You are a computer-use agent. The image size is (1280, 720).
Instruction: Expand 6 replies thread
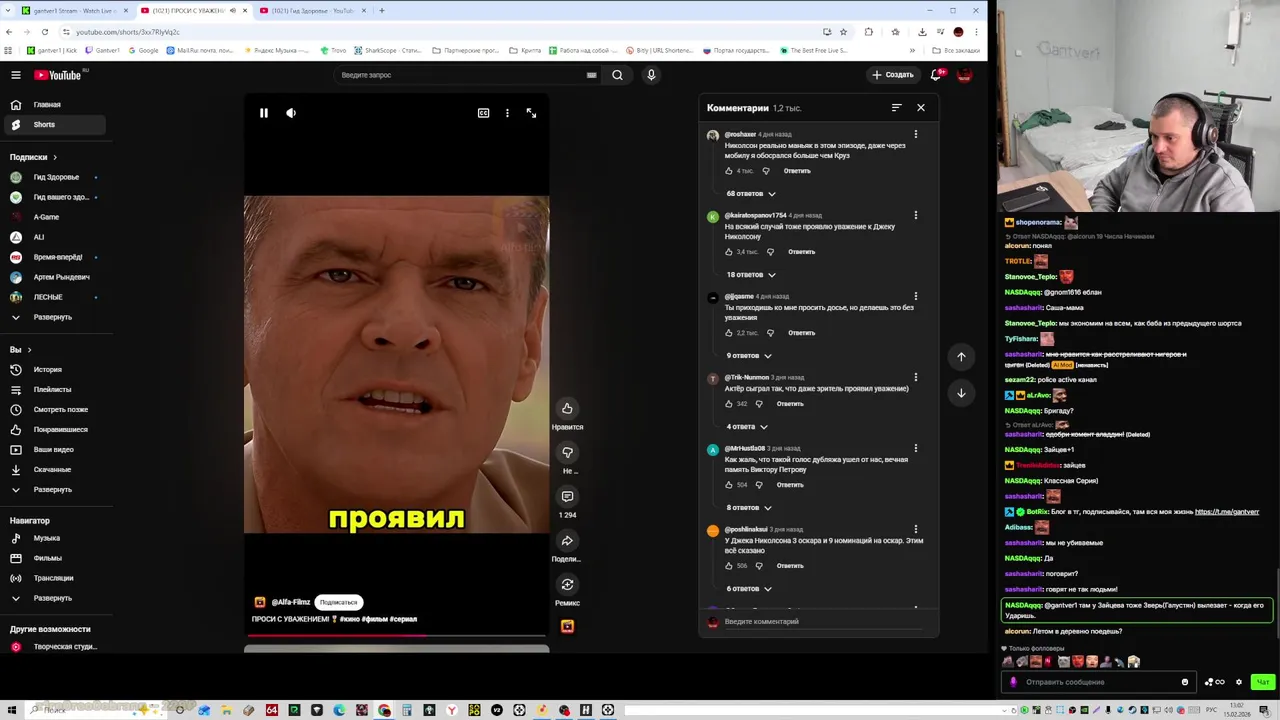749,589
